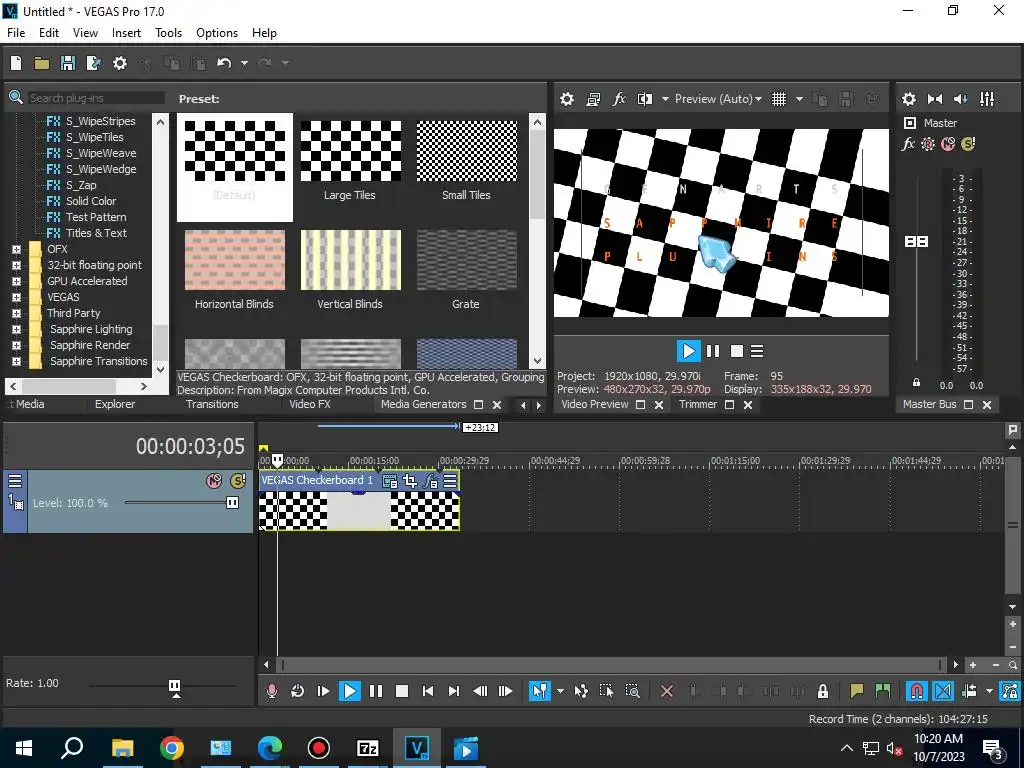Viewport: 1024px width, 768px height.
Task: Open Event Pan/Crop on Checkerboard event
Action: coord(410,481)
